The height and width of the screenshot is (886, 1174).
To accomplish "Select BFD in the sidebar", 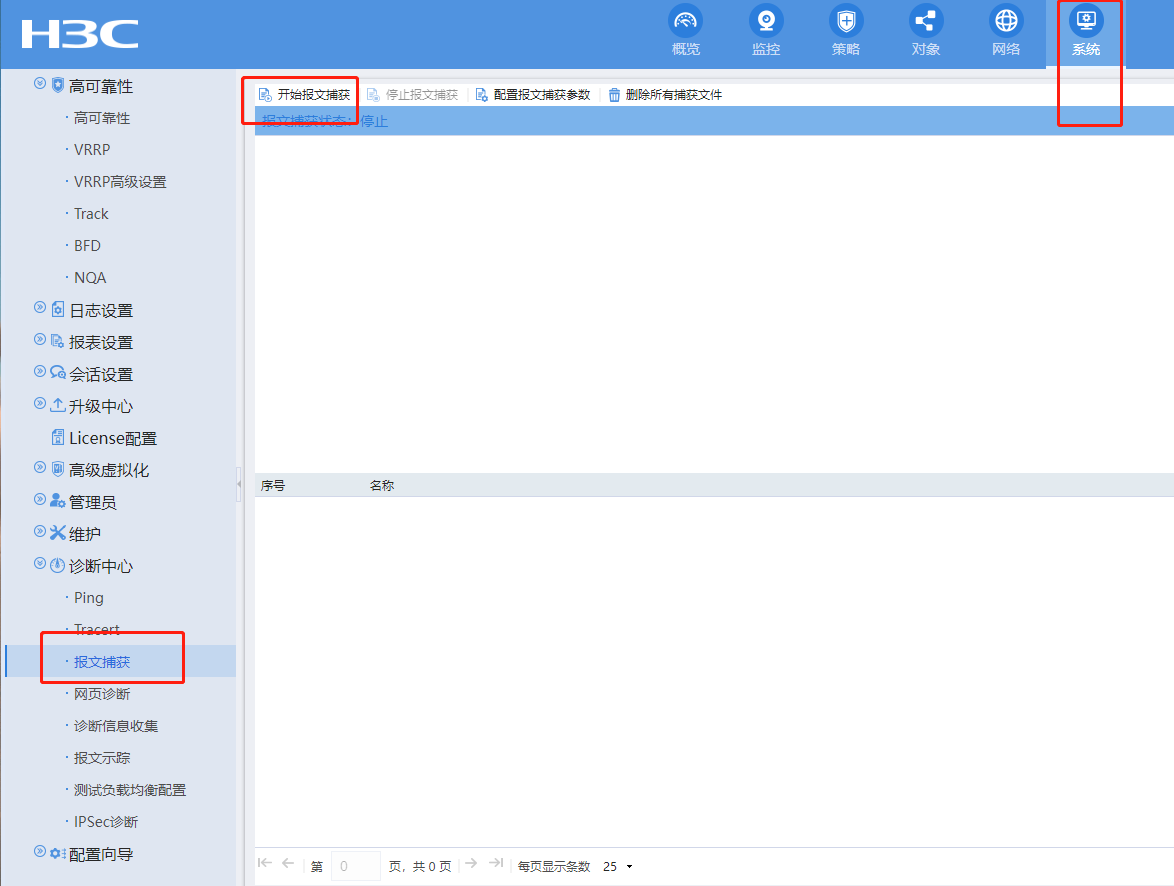I will tap(87, 246).
